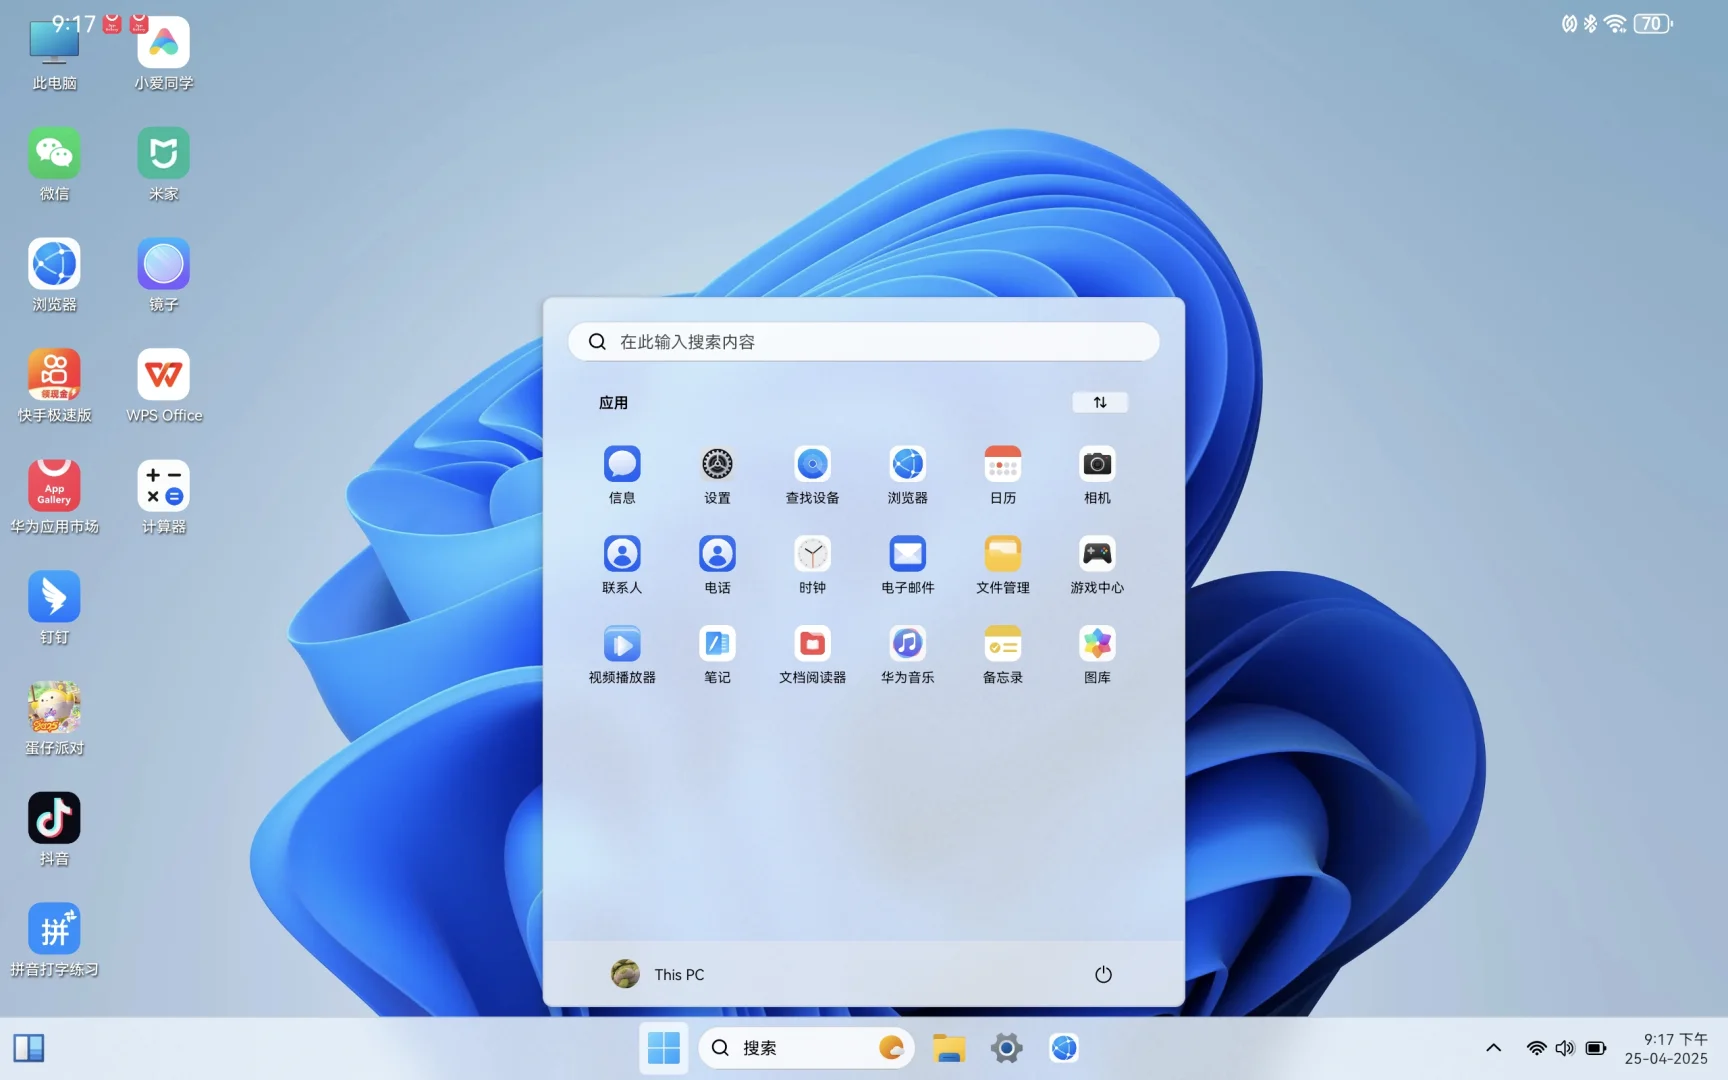
Task: Open the file manager from the taskbar
Action: click(x=948, y=1048)
